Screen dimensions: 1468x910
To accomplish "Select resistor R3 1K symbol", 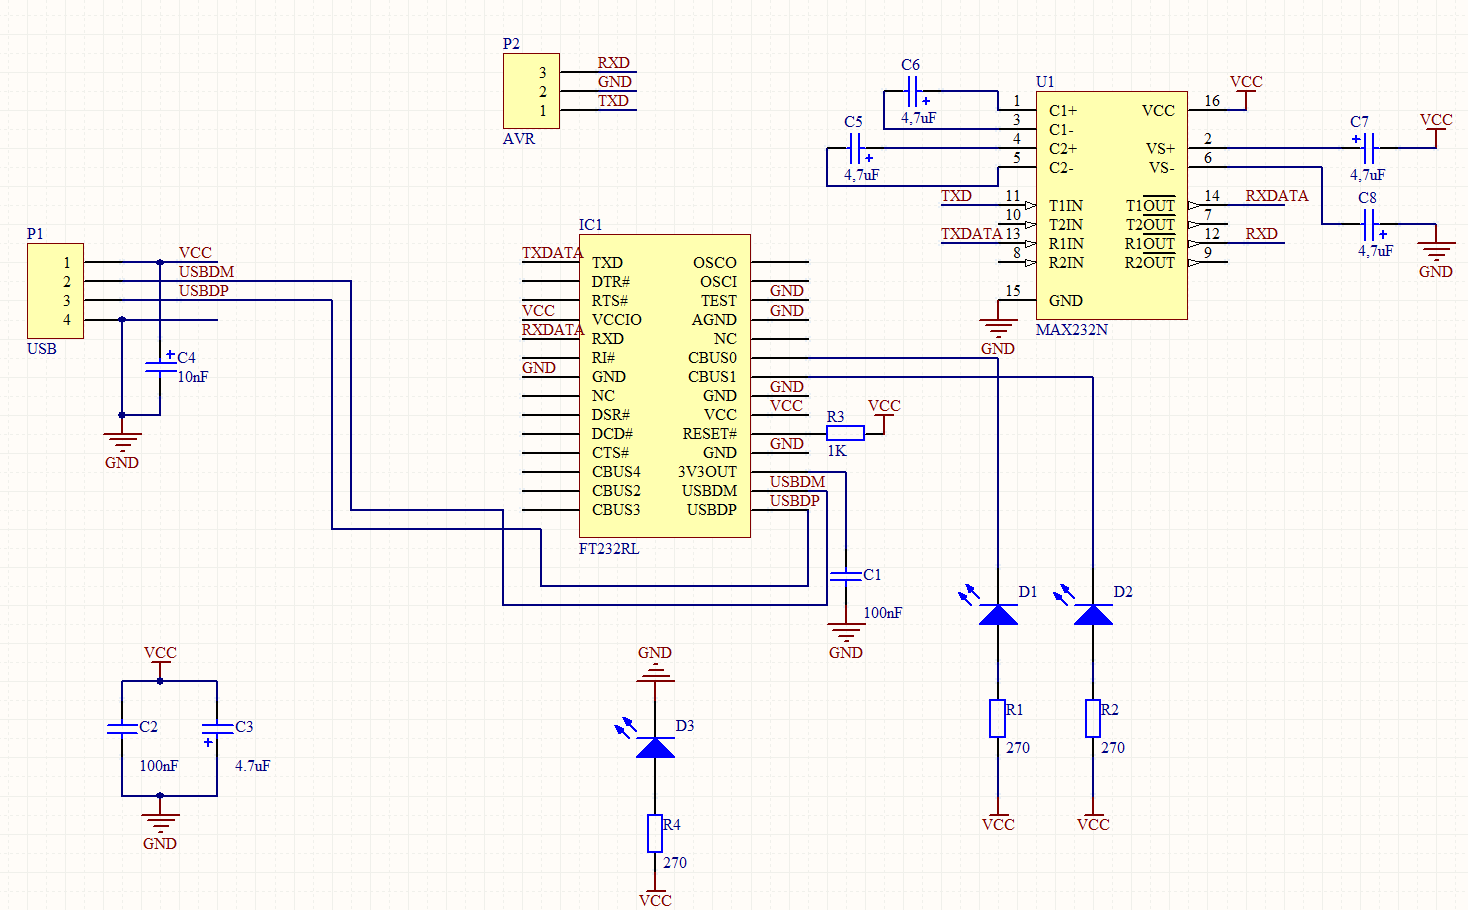I will pyautogui.click(x=845, y=433).
